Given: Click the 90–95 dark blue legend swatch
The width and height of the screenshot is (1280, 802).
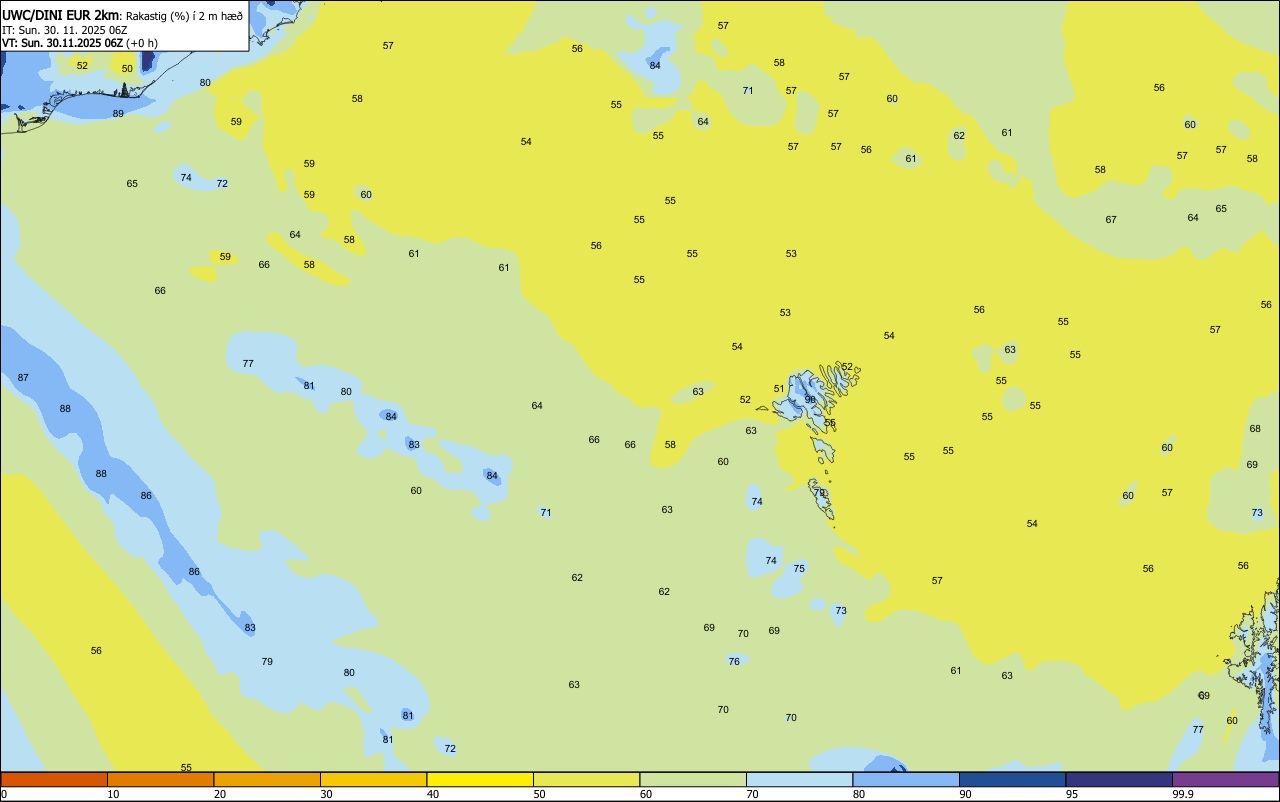Looking at the screenshot, I should click(1012, 779).
